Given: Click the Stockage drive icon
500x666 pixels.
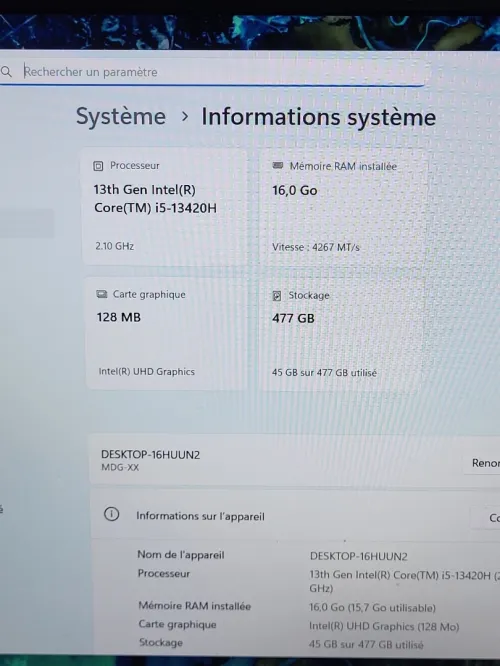Looking at the screenshot, I should (277, 296).
